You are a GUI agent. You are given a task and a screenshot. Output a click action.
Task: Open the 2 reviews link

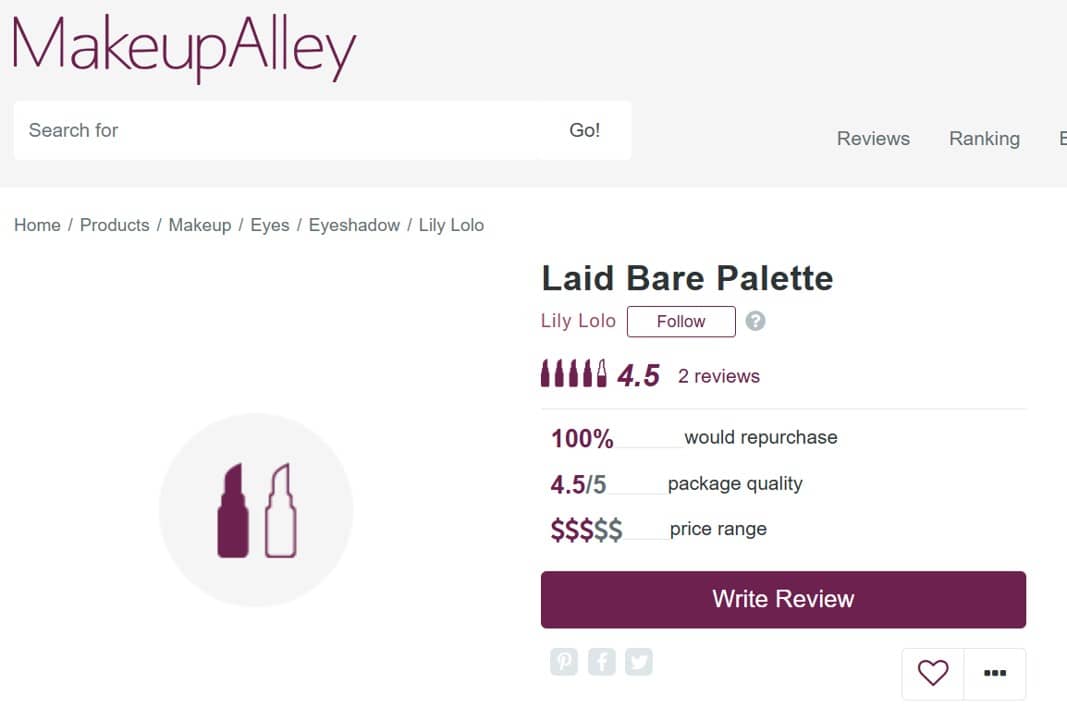point(719,376)
